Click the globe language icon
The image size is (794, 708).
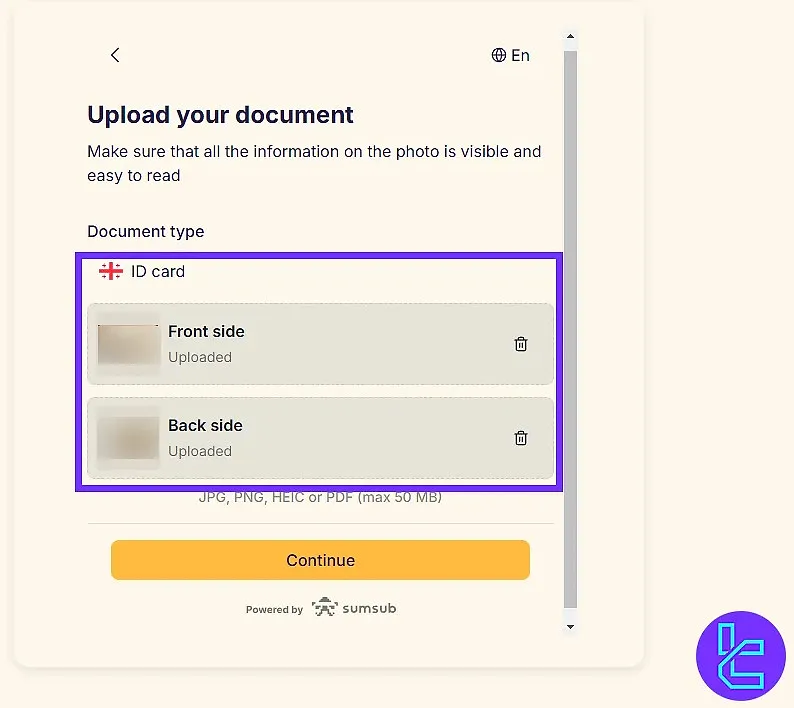pos(498,55)
